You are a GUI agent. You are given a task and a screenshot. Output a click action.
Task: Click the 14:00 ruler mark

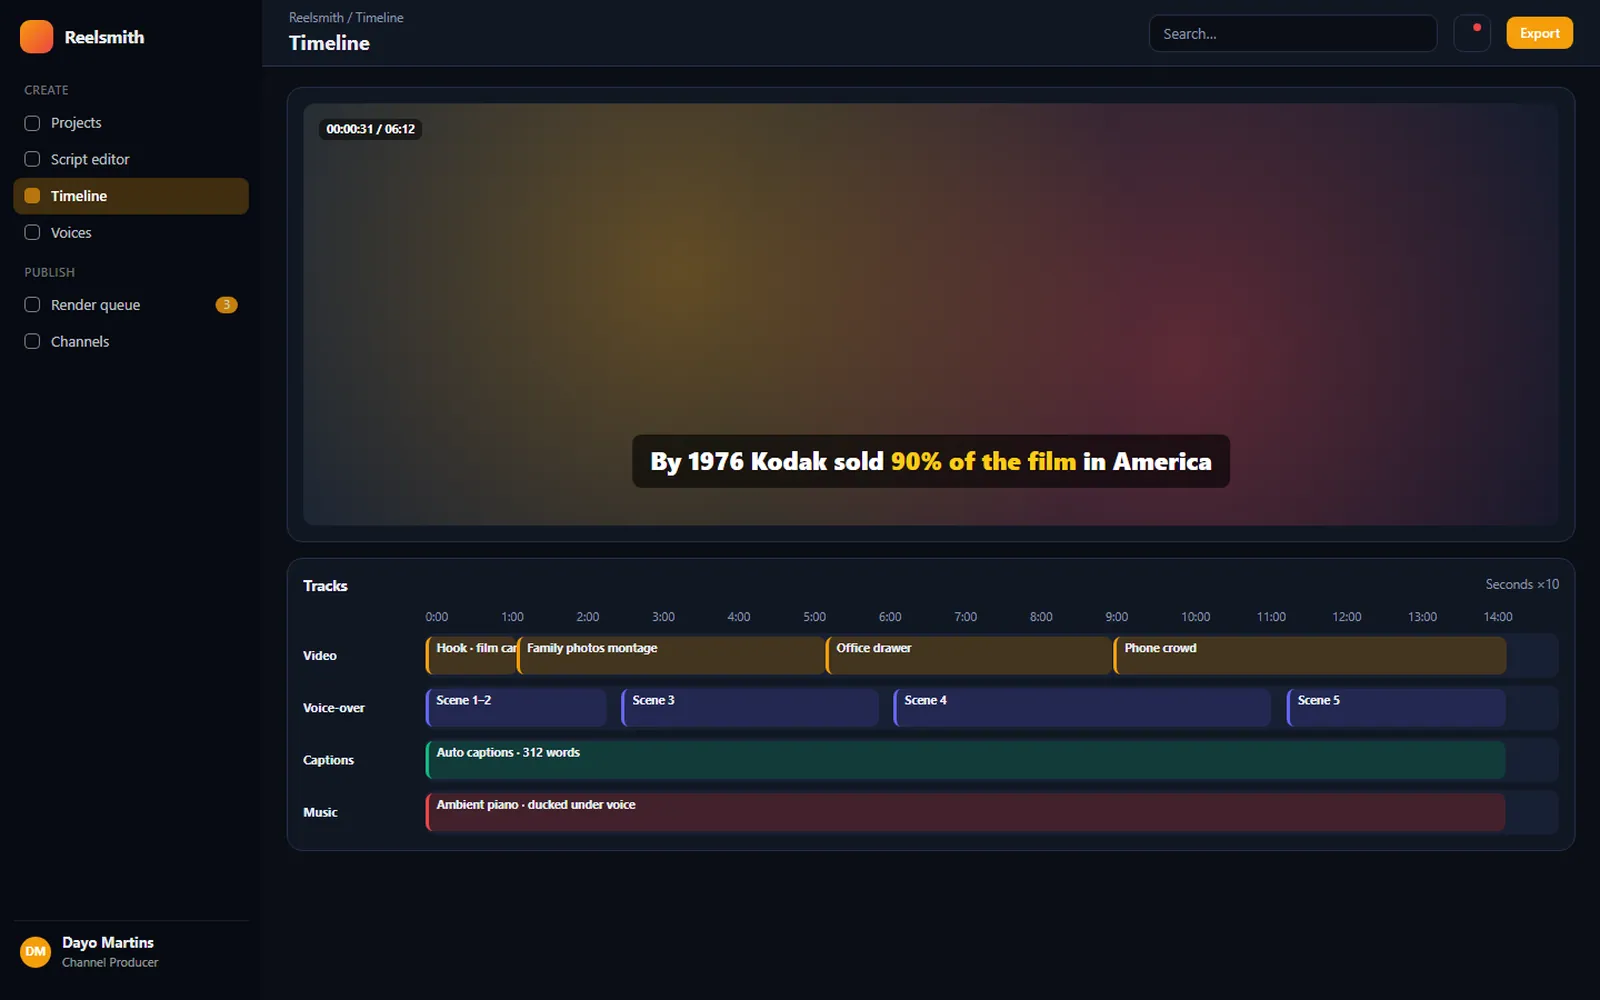pyautogui.click(x=1498, y=617)
